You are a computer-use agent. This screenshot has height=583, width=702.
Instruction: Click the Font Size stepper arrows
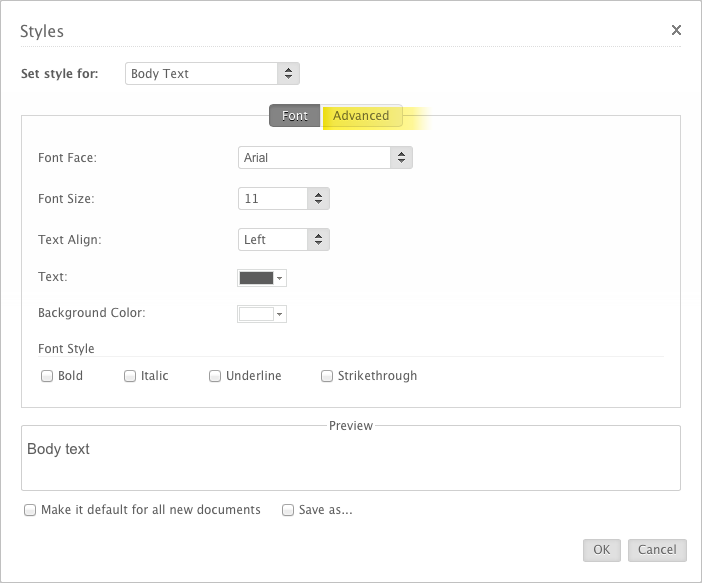pyautogui.click(x=318, y=198)
